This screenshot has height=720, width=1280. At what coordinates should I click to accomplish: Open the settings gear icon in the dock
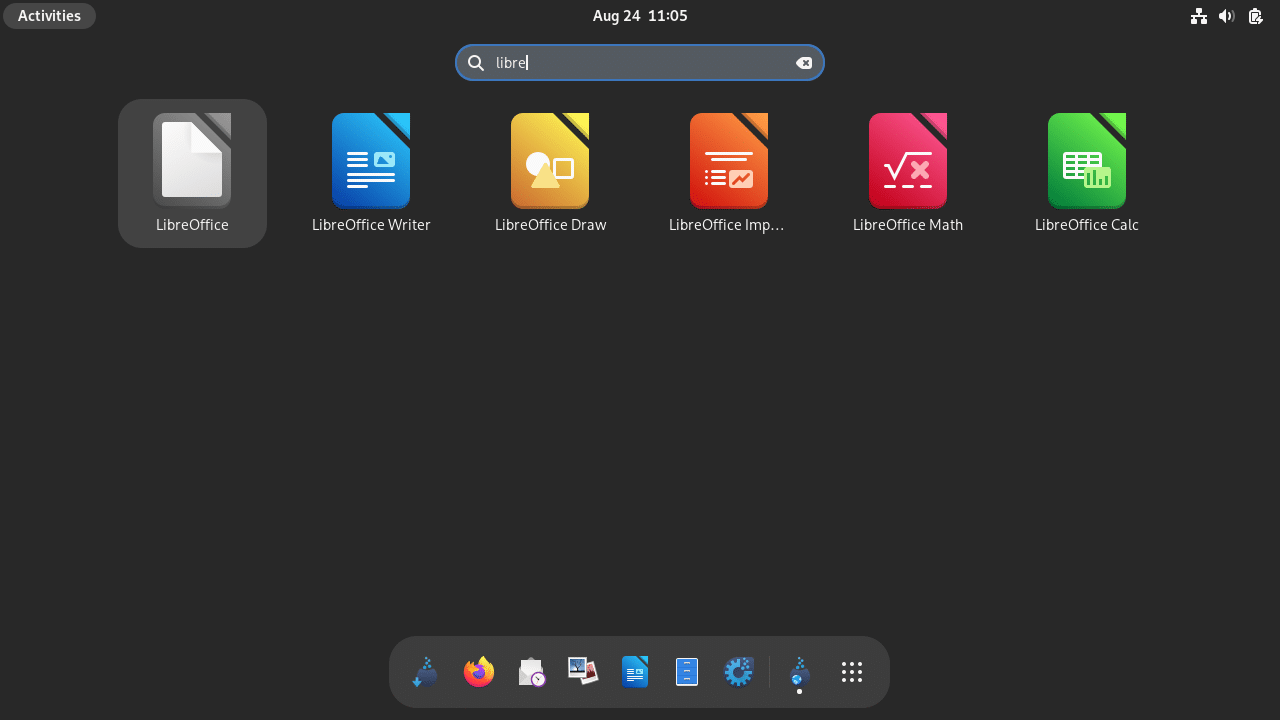click(739, 672)
